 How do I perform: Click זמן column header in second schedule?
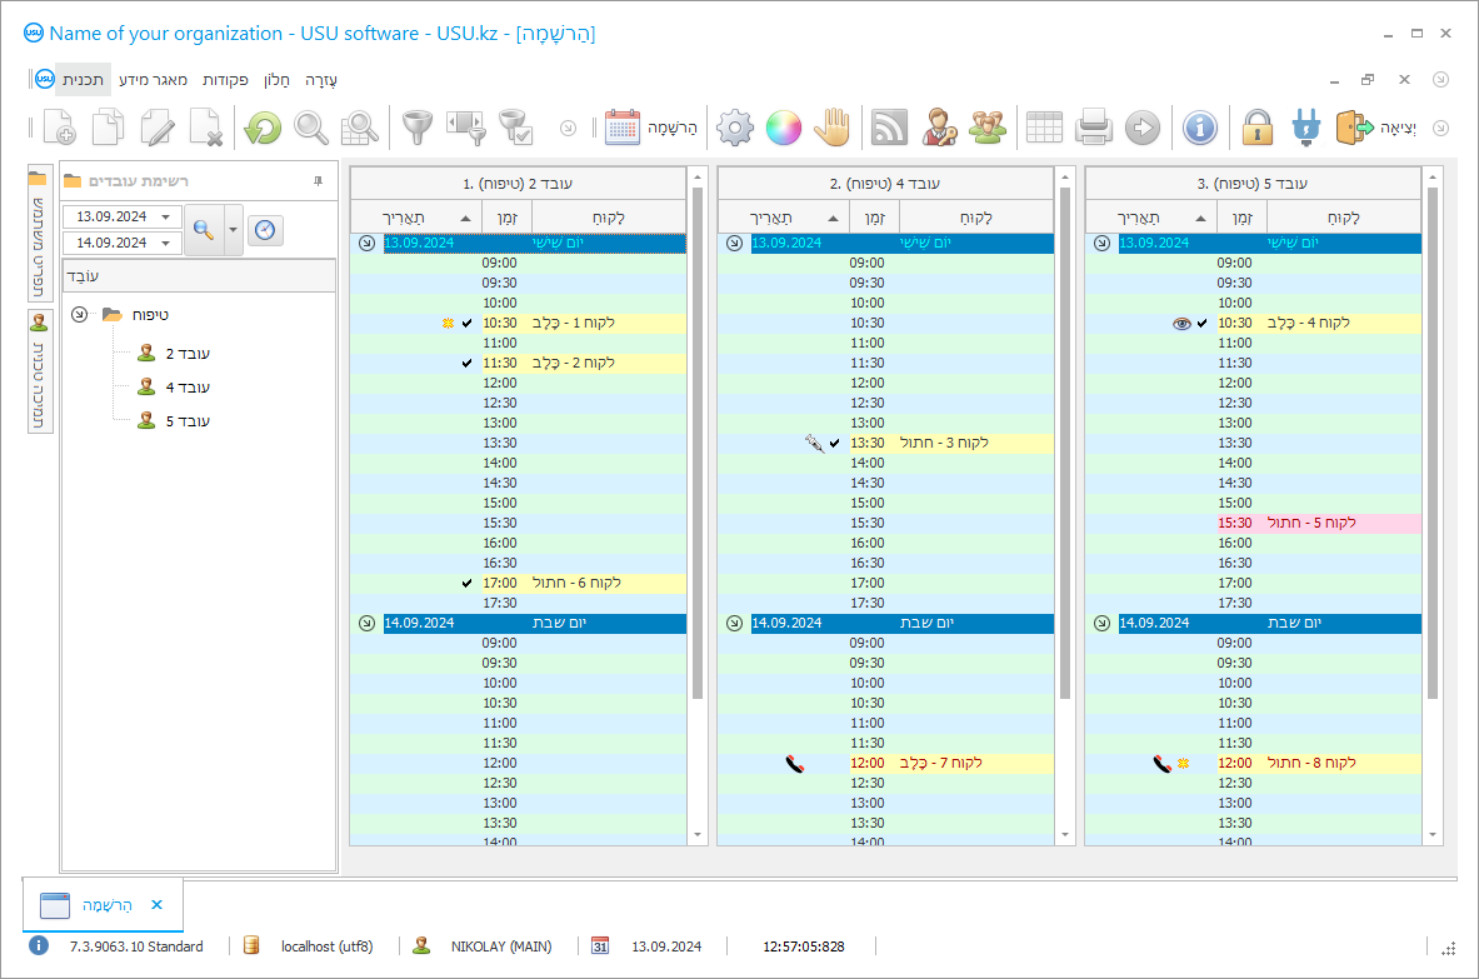(x=875, y=218)
